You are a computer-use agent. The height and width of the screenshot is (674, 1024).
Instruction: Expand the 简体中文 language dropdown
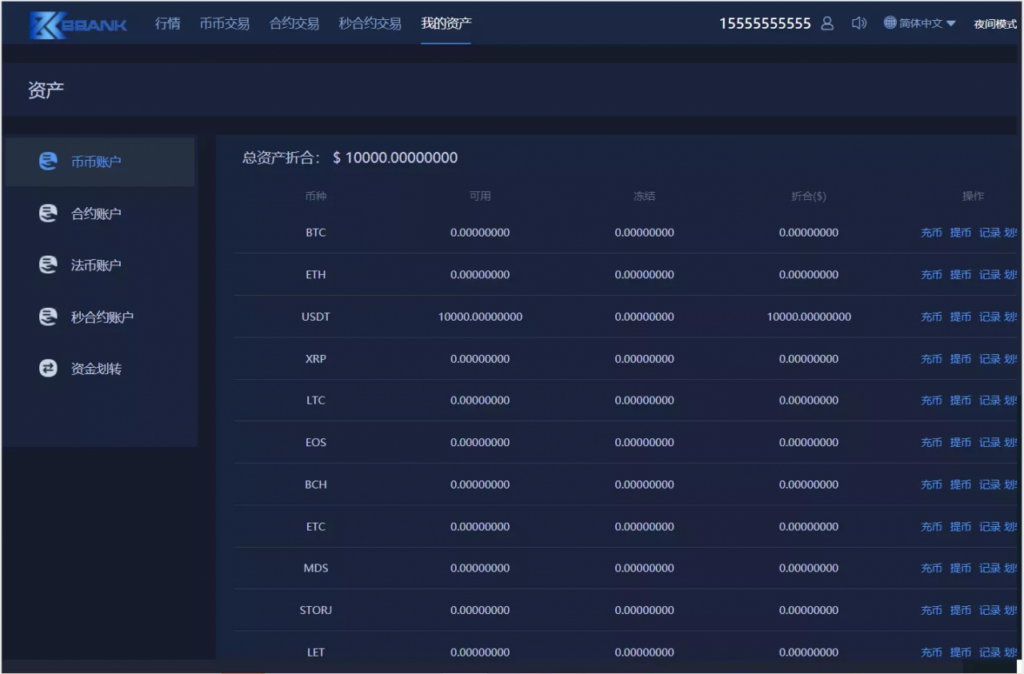927,23
